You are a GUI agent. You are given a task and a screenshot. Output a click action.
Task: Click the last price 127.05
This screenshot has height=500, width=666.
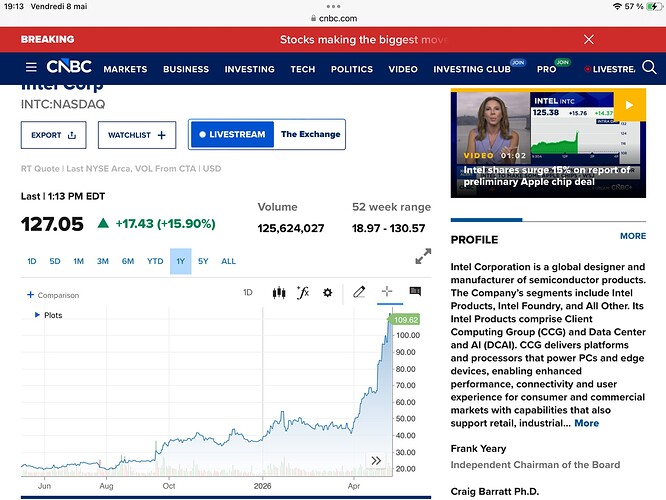tap(52, 224)
